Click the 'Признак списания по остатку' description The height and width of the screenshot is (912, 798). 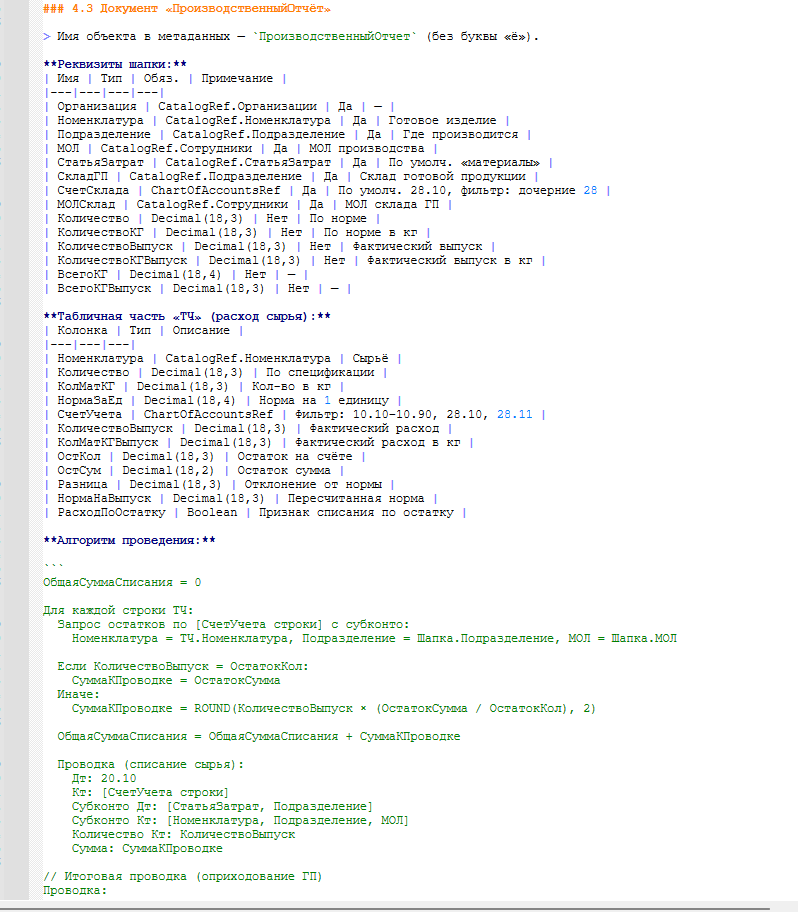[356, 512]
